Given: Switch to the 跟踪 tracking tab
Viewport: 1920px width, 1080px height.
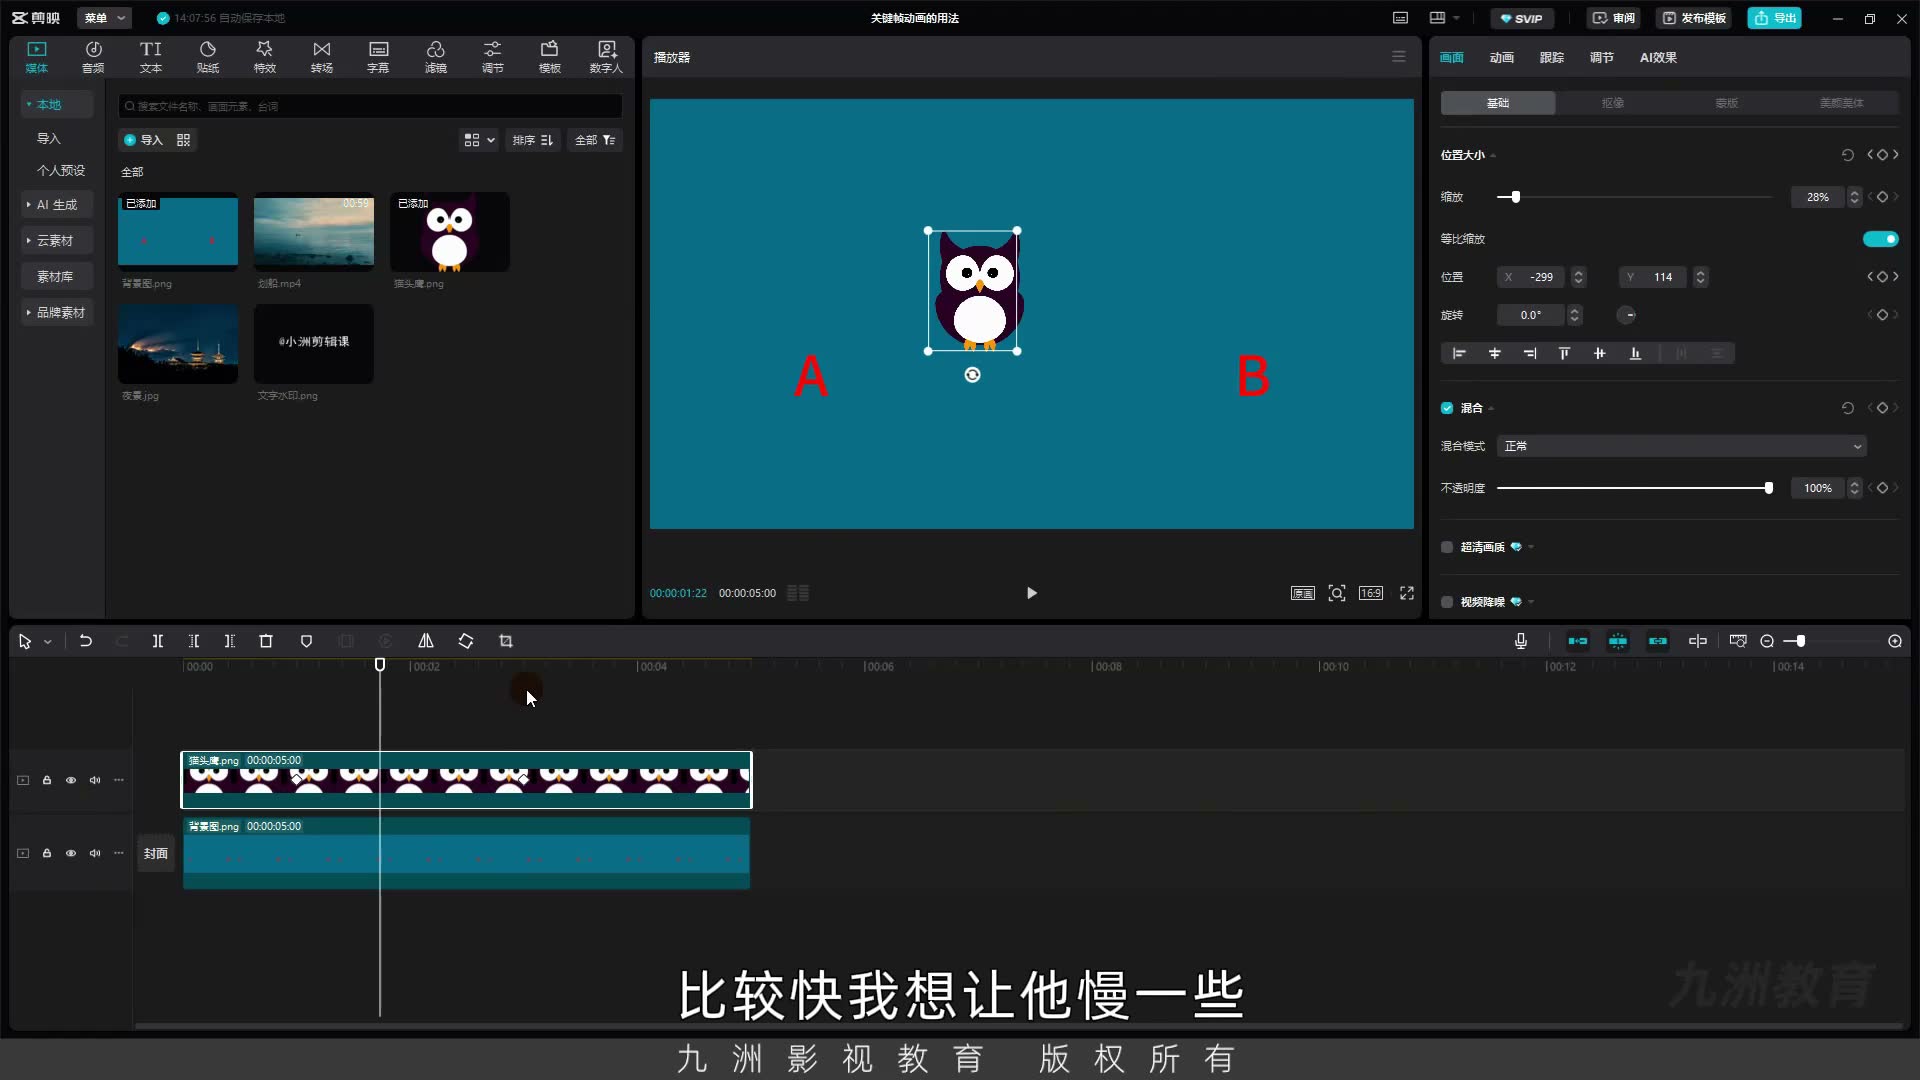Looking at the screenshot, I should tap(1551, 57).
